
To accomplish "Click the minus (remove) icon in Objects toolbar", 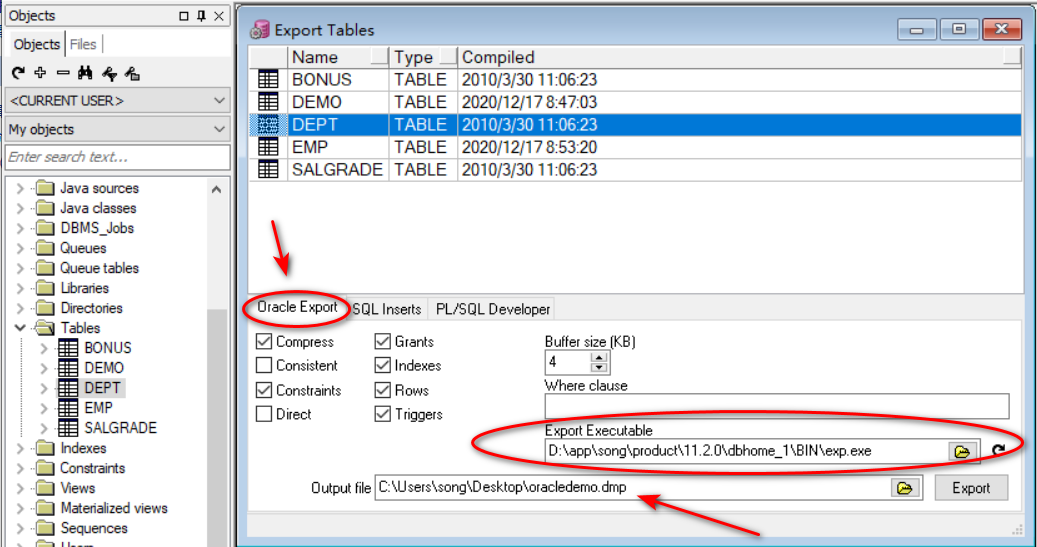I will 63,73.
